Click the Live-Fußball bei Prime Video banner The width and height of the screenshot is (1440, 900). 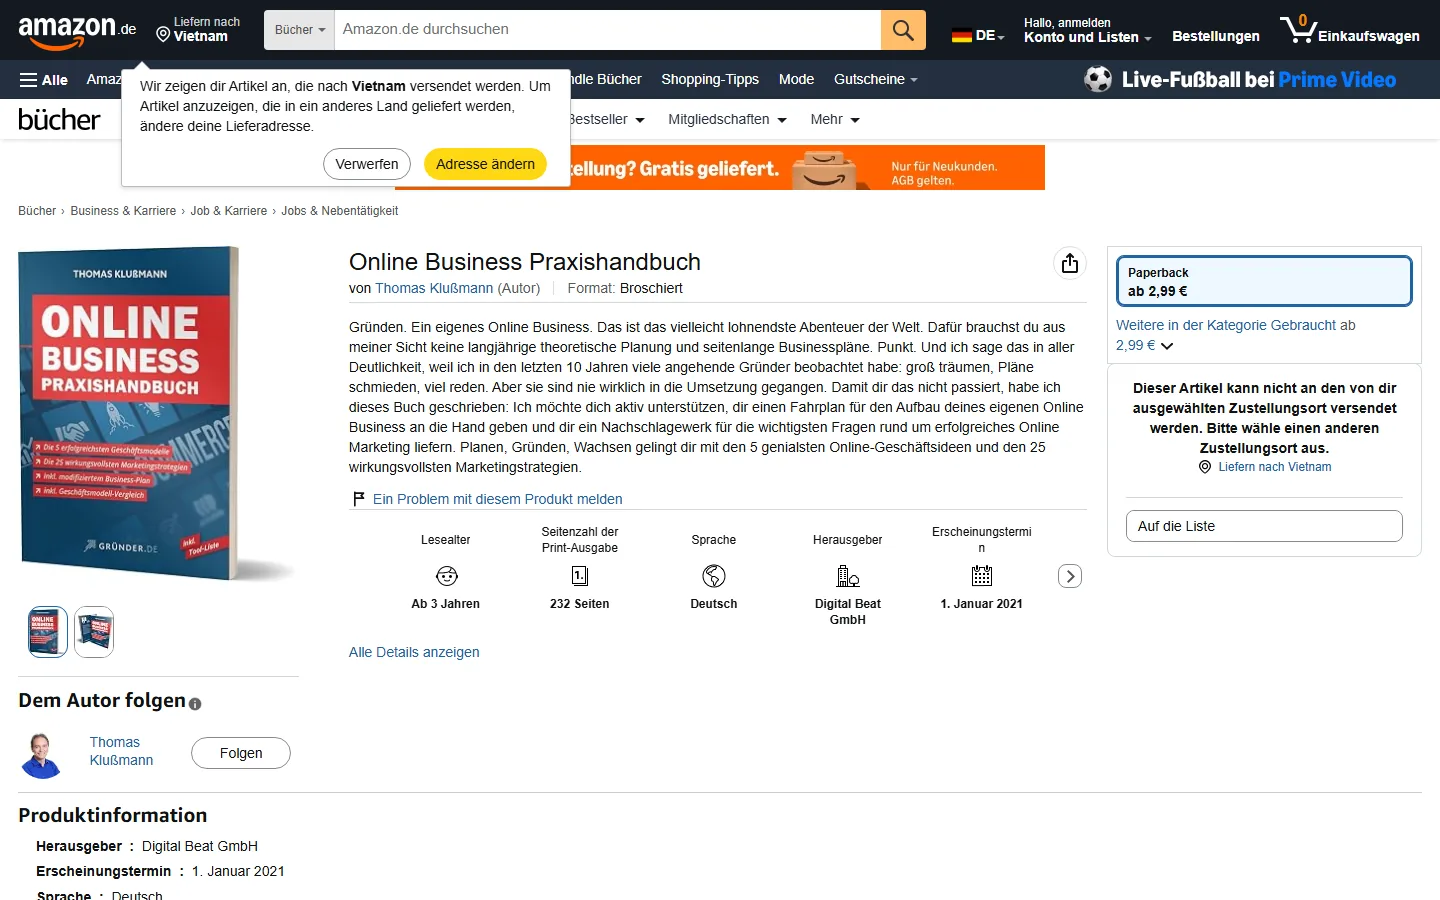[1240, 79]
